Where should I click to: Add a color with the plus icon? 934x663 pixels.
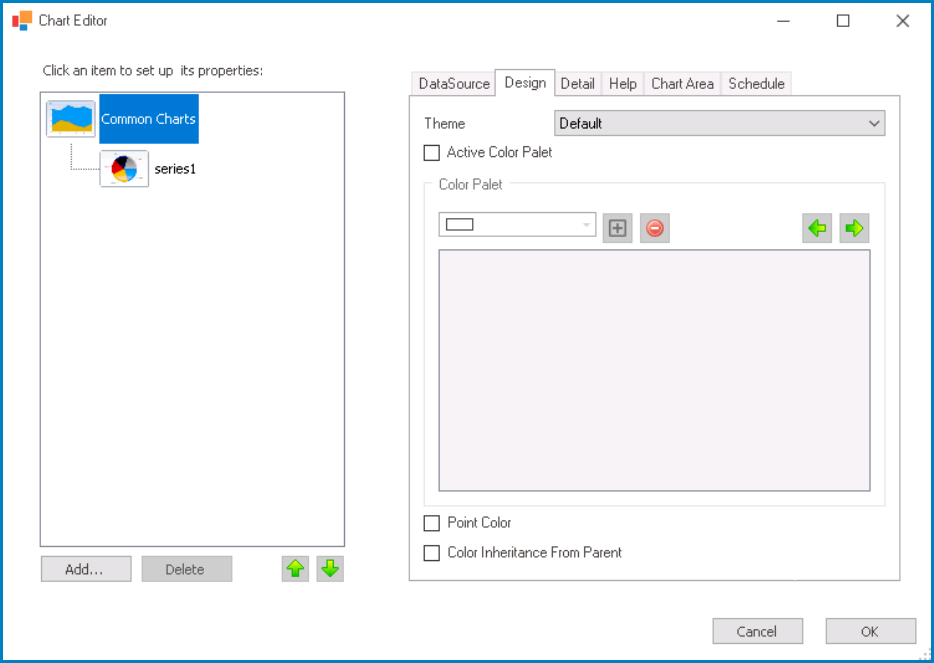(x=617, y=228)
